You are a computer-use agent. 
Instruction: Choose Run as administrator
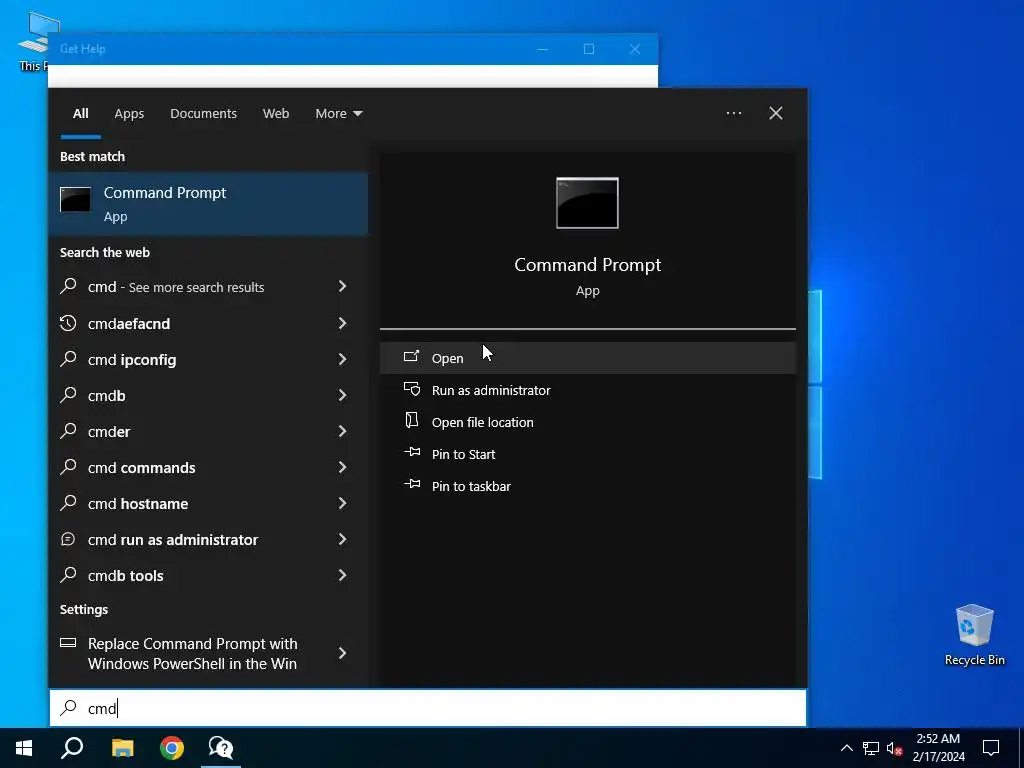(588, 390)
